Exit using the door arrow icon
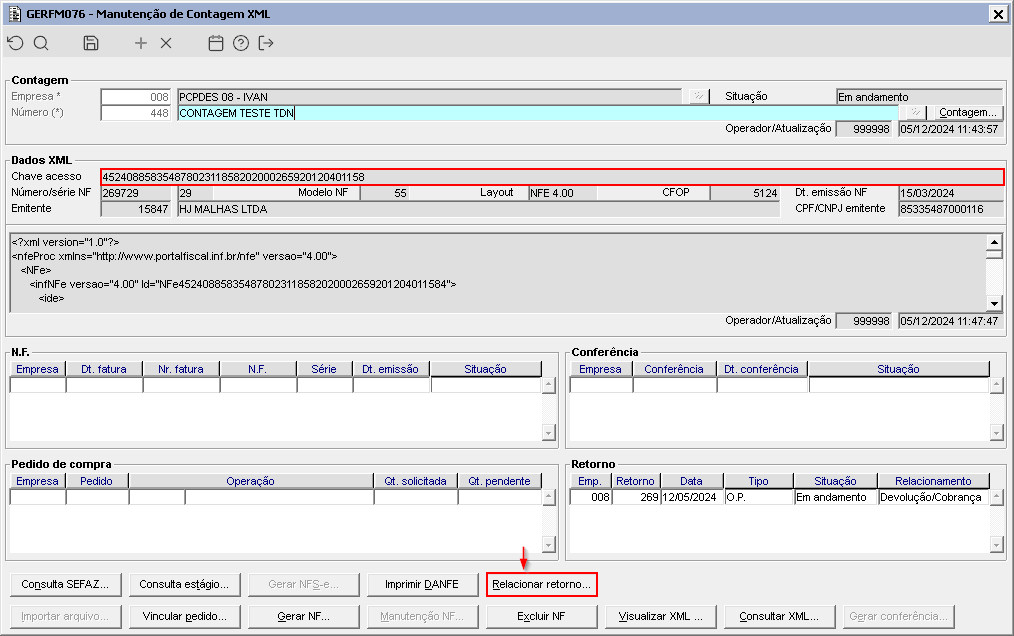 tap(266, 43)
